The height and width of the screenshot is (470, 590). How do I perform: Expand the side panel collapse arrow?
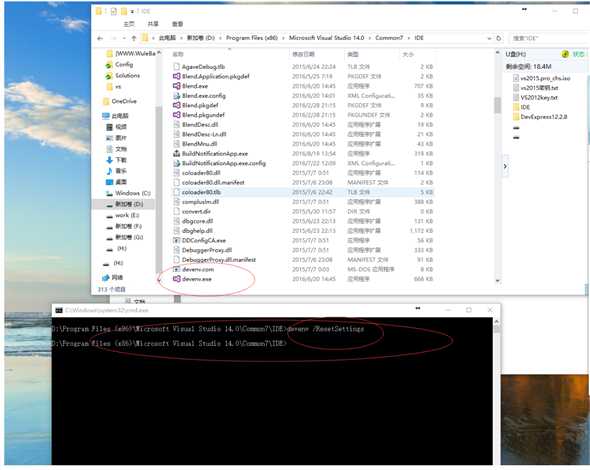[x=505, y=166]
